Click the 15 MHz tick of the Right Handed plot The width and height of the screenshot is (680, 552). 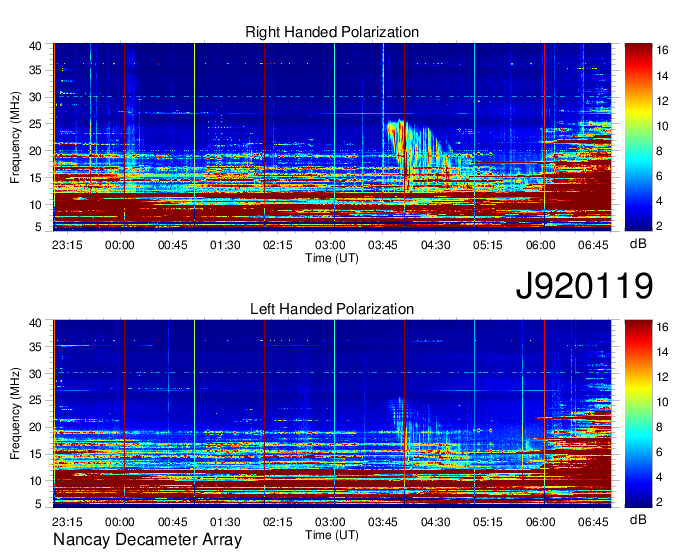35,178
